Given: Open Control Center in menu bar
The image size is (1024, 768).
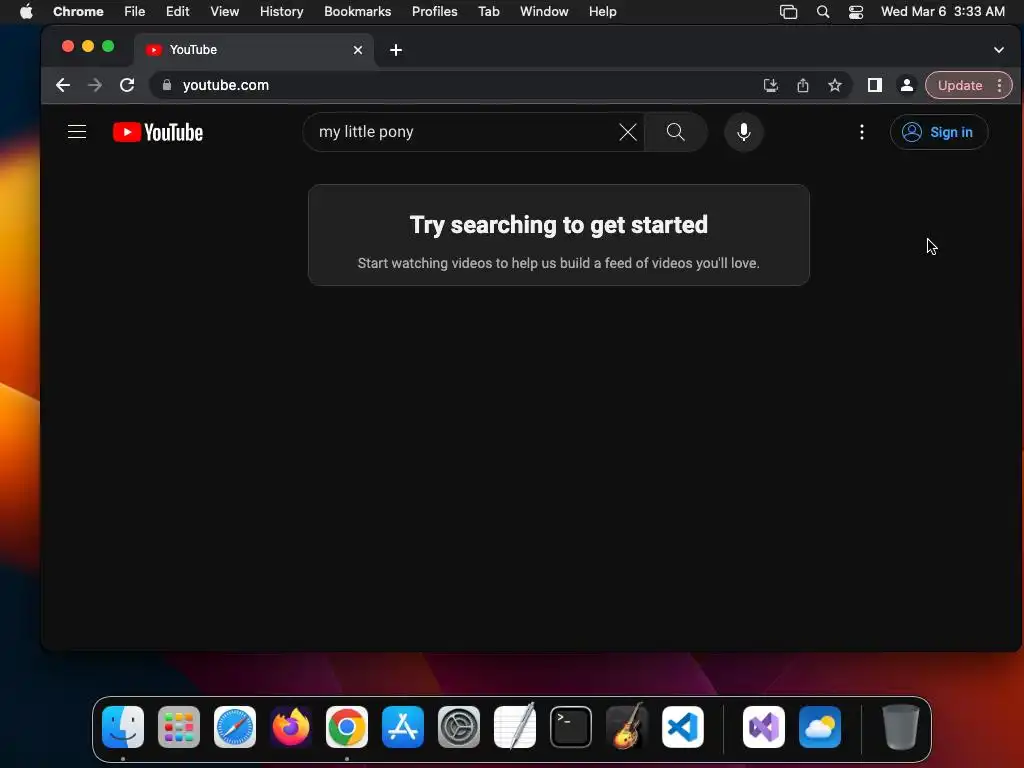Looking at the screenshot, I should (x=856, y=11).
